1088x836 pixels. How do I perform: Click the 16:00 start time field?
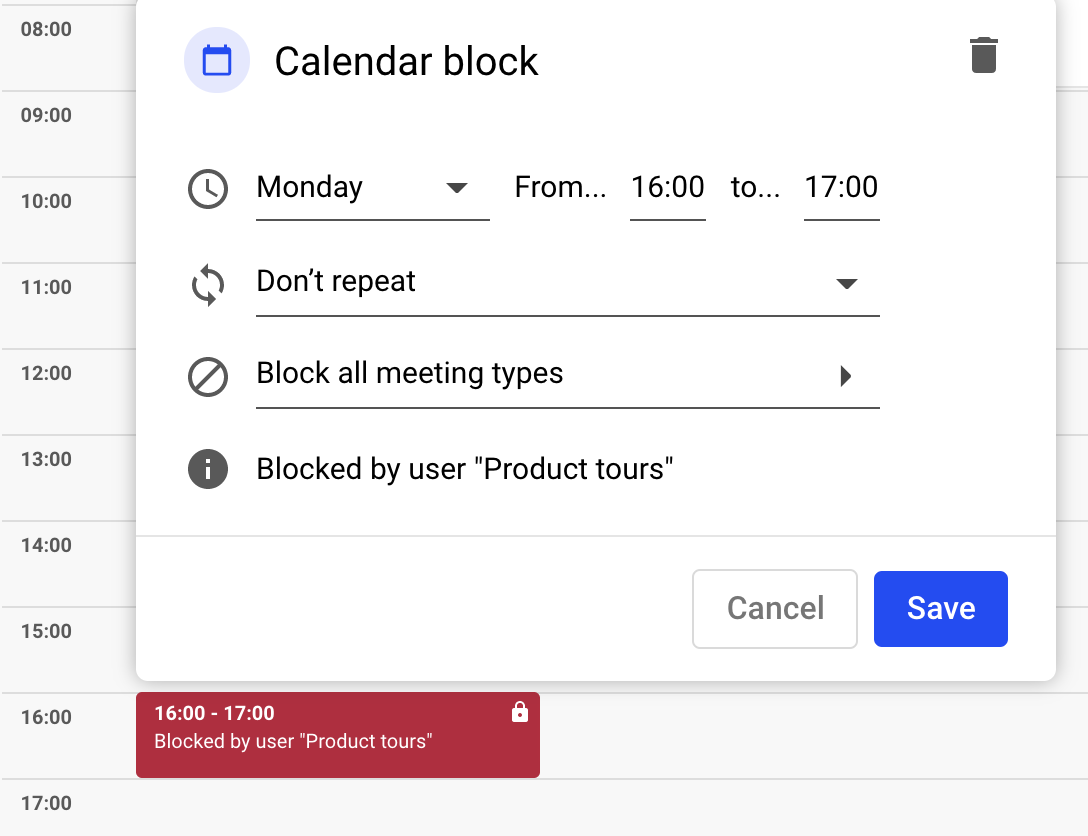click(x=668, y=188)
